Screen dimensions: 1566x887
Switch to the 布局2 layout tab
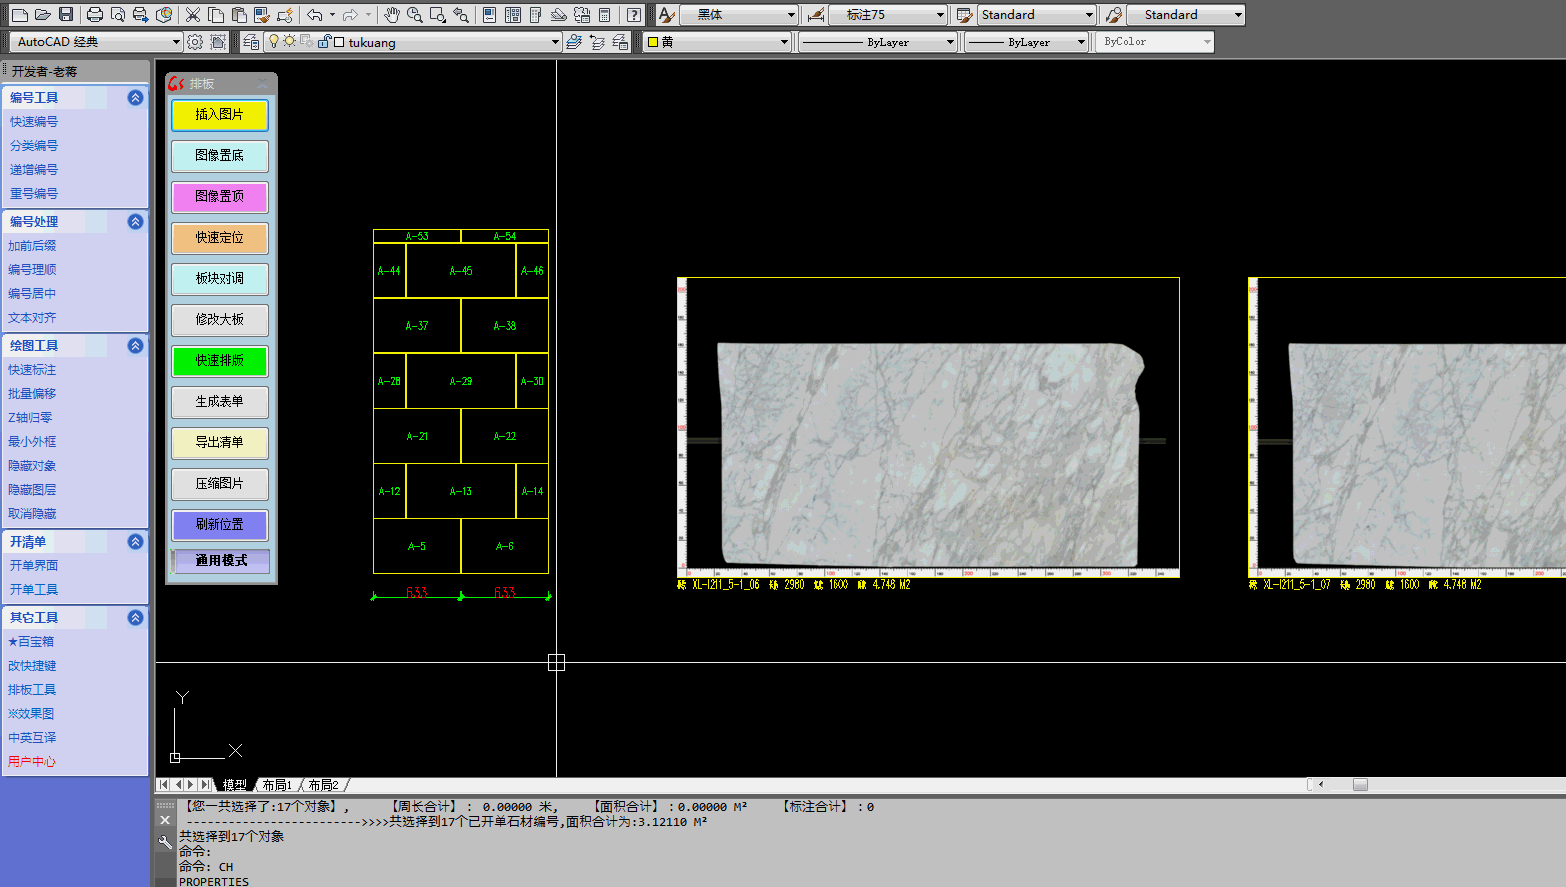[323, 785]
